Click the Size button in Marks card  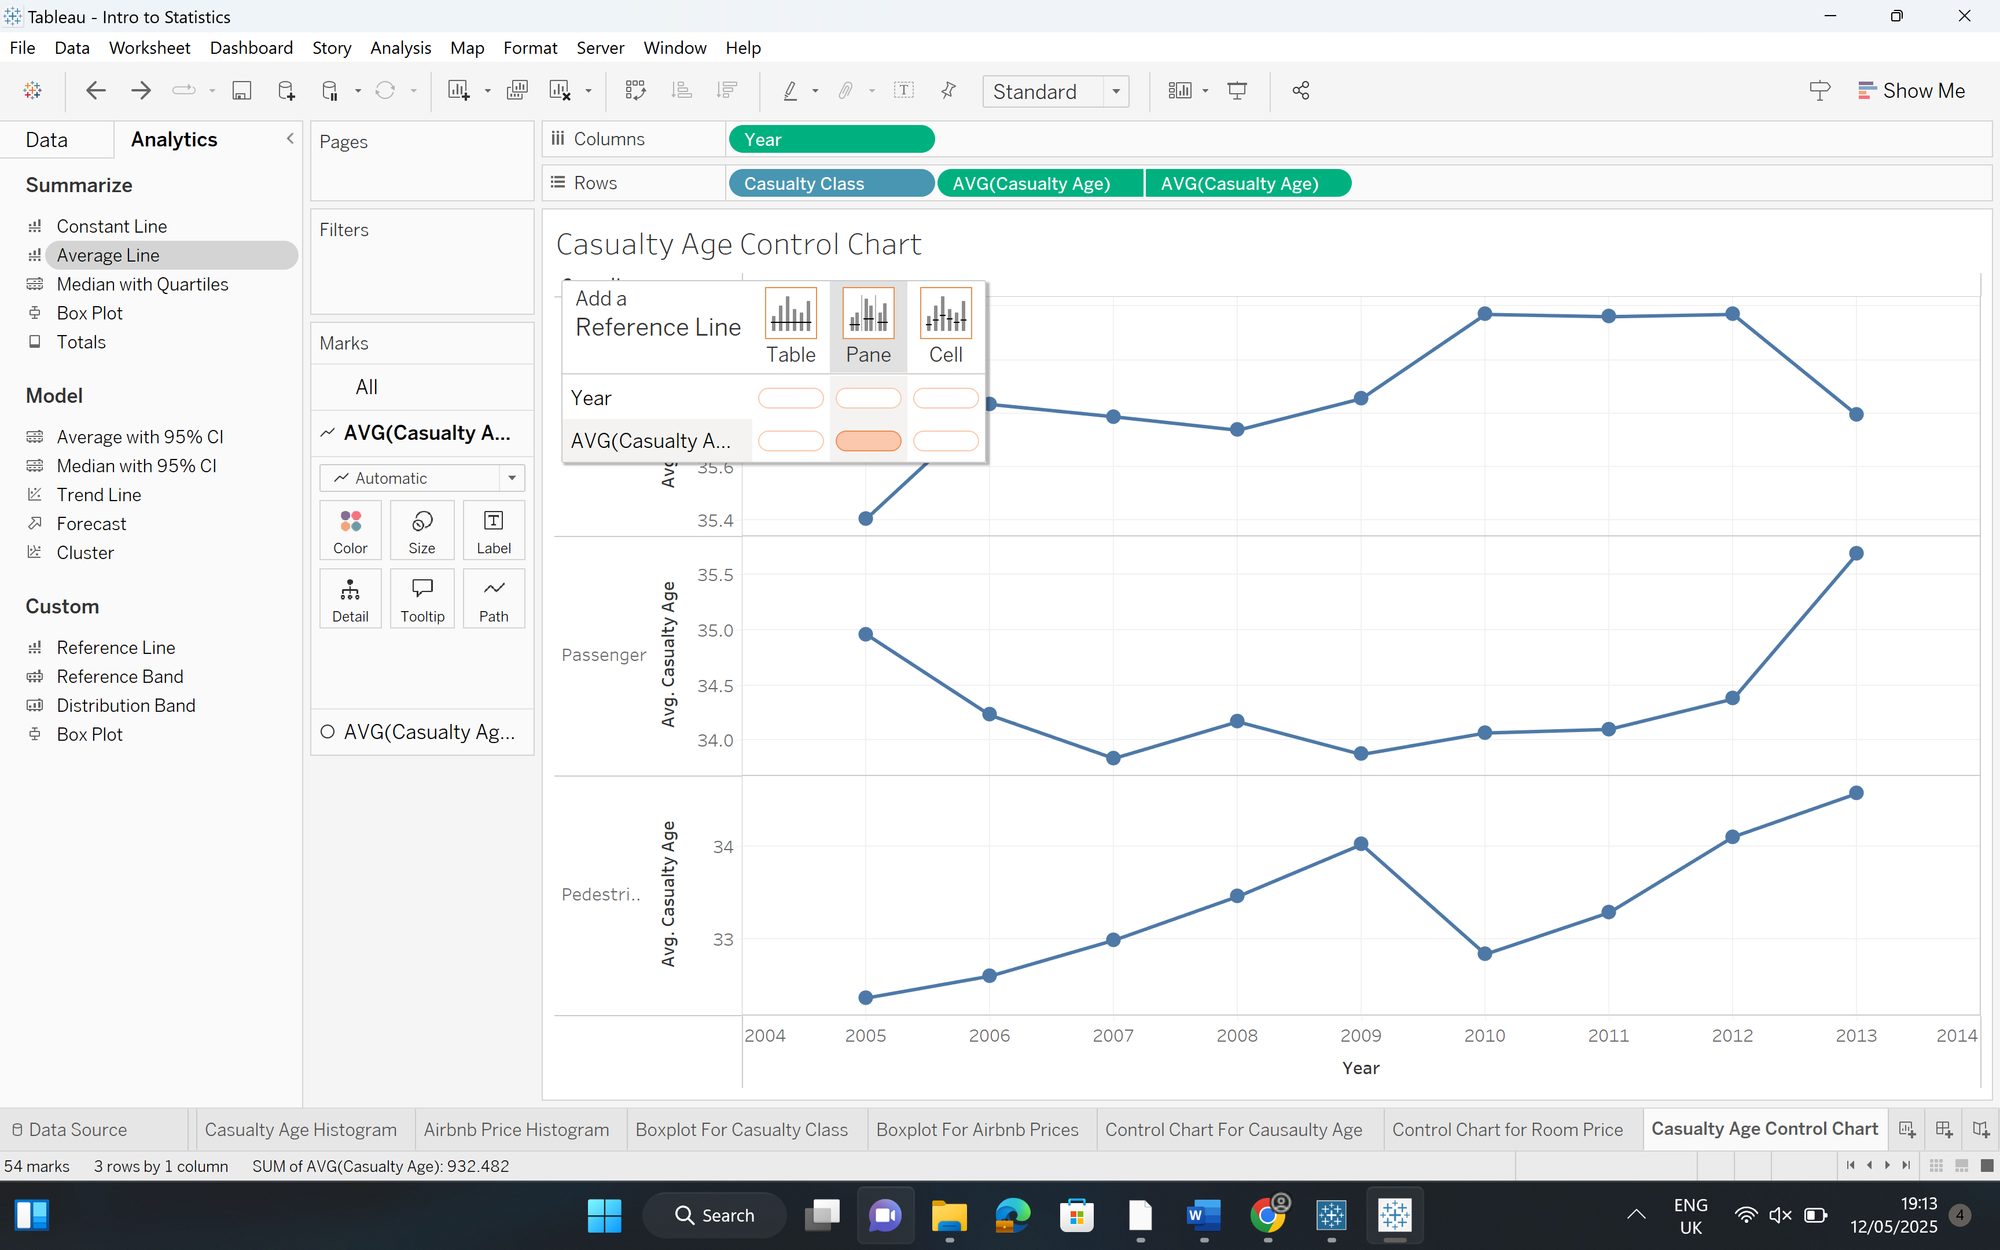click(x=422, y=531)
